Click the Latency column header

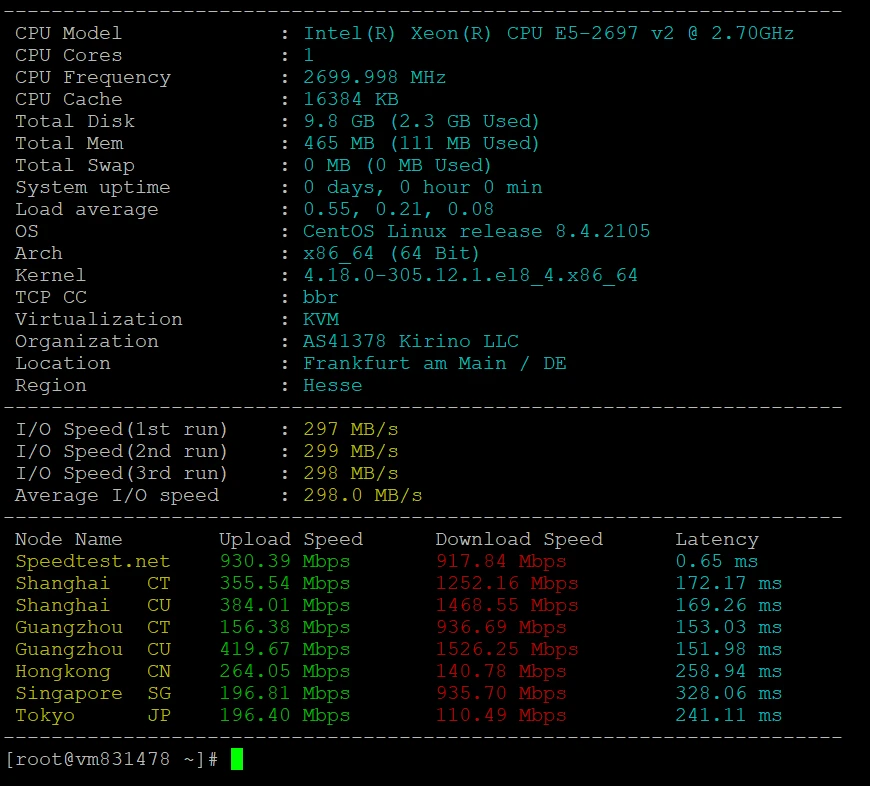point(717,539)
